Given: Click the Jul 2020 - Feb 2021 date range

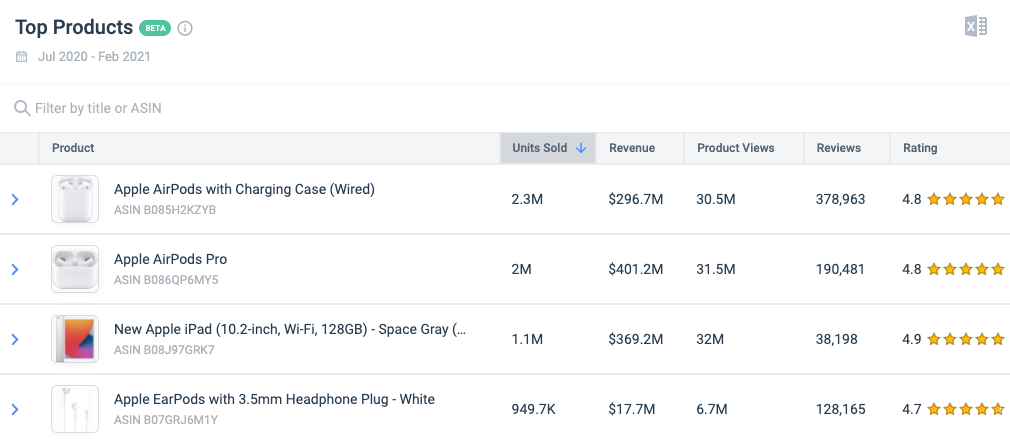Looking at the screenshot, I should [94, 57].
